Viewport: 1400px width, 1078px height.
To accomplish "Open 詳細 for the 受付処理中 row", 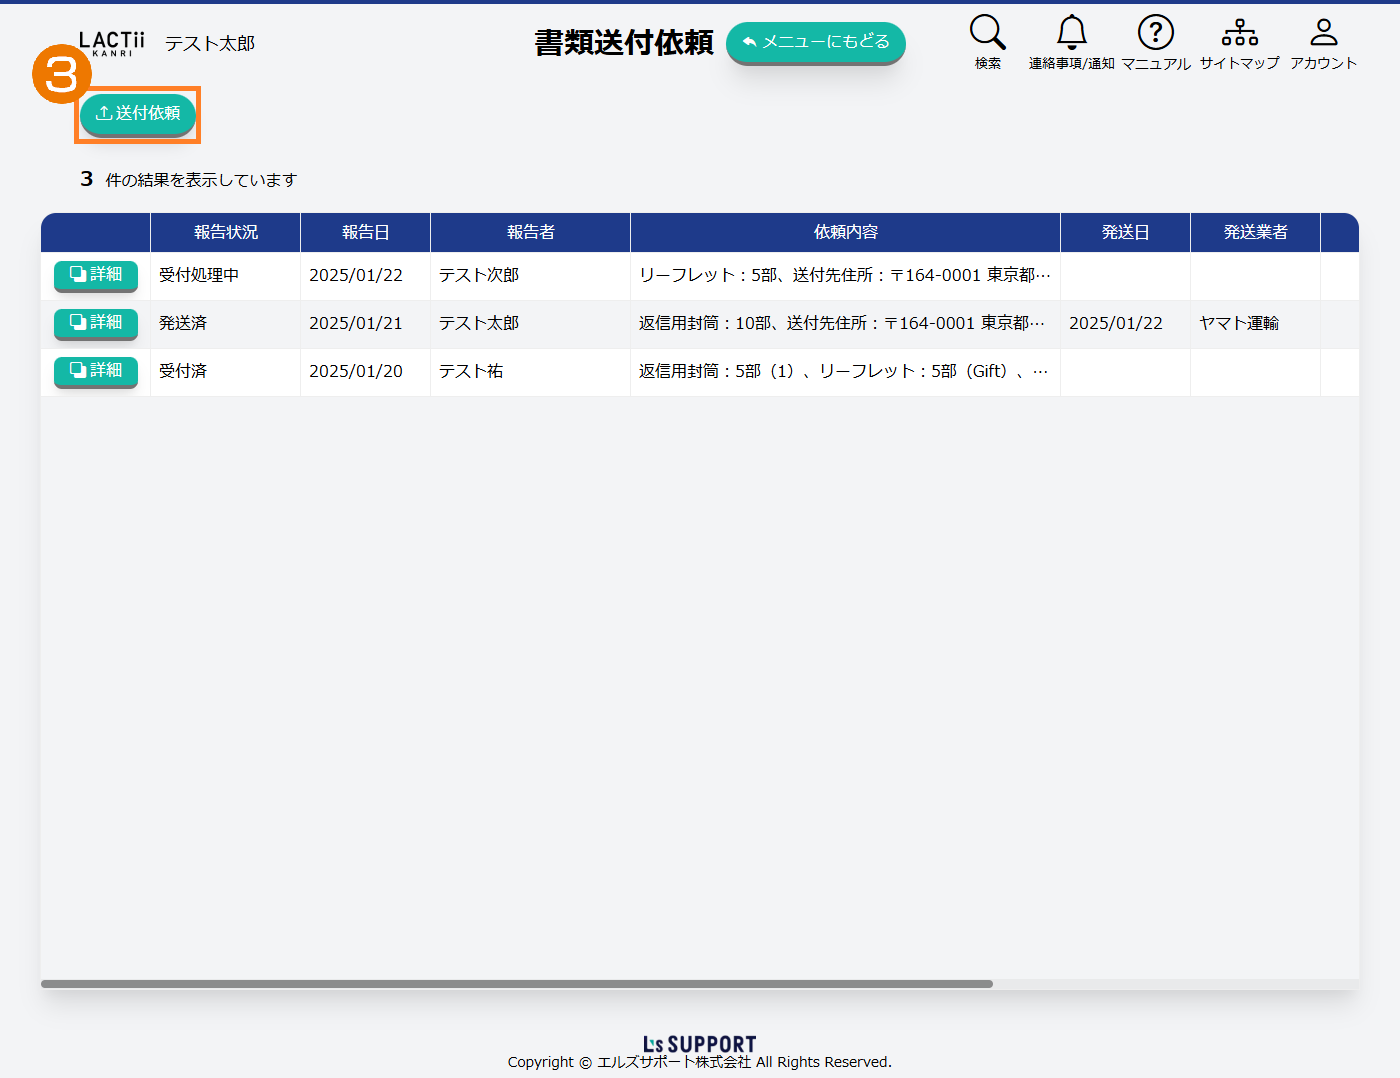I will pos(96,275).
